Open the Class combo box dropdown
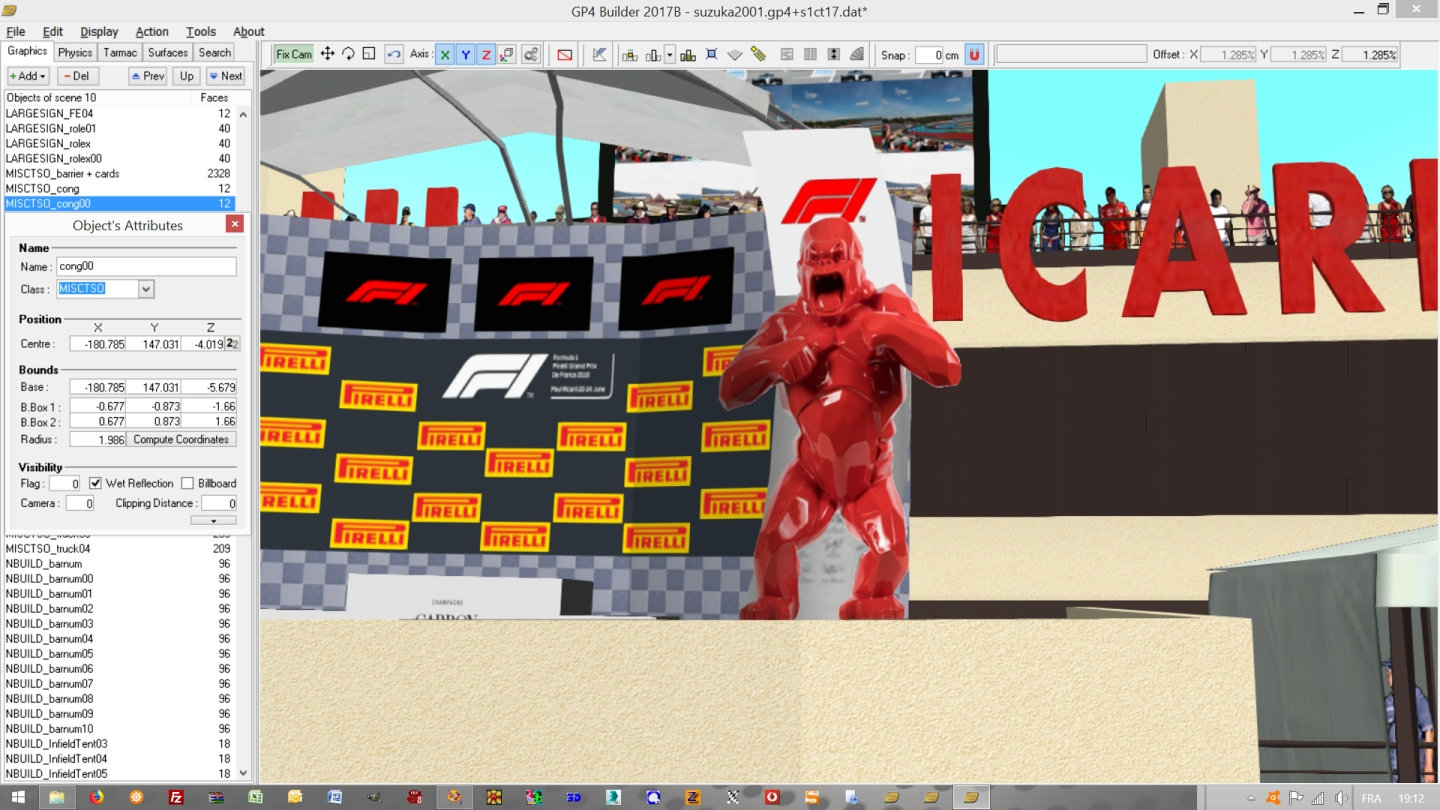 click(146, 289)
